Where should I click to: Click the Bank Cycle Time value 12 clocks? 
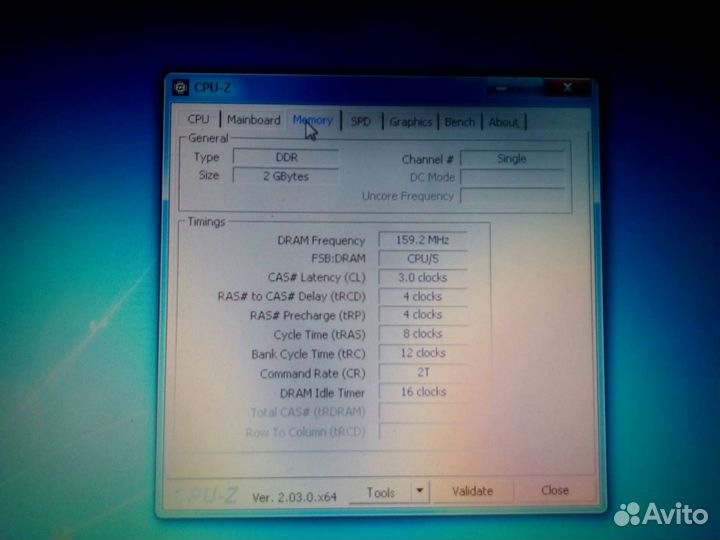pos(422,353)
